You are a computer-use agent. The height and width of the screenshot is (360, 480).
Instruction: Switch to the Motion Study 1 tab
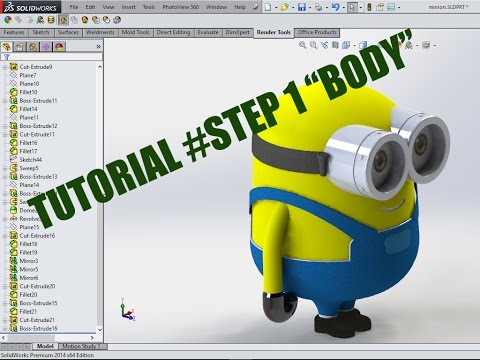point(82,346)
